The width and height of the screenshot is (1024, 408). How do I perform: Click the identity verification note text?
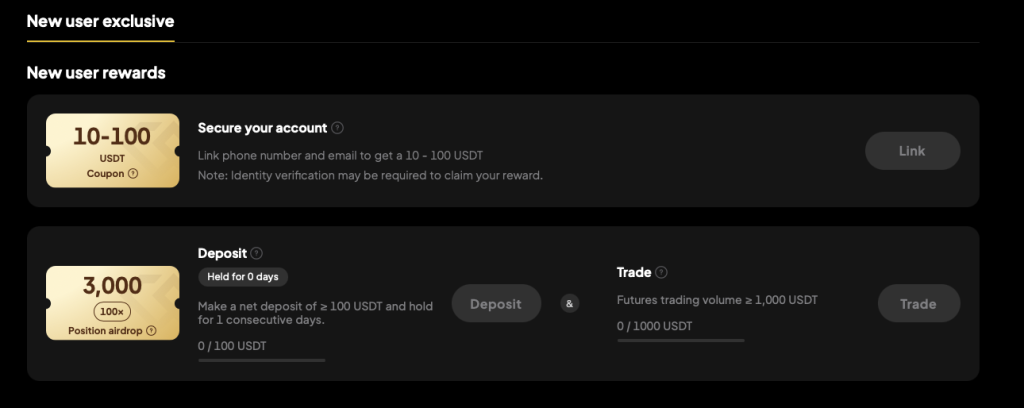click(370, 176)
